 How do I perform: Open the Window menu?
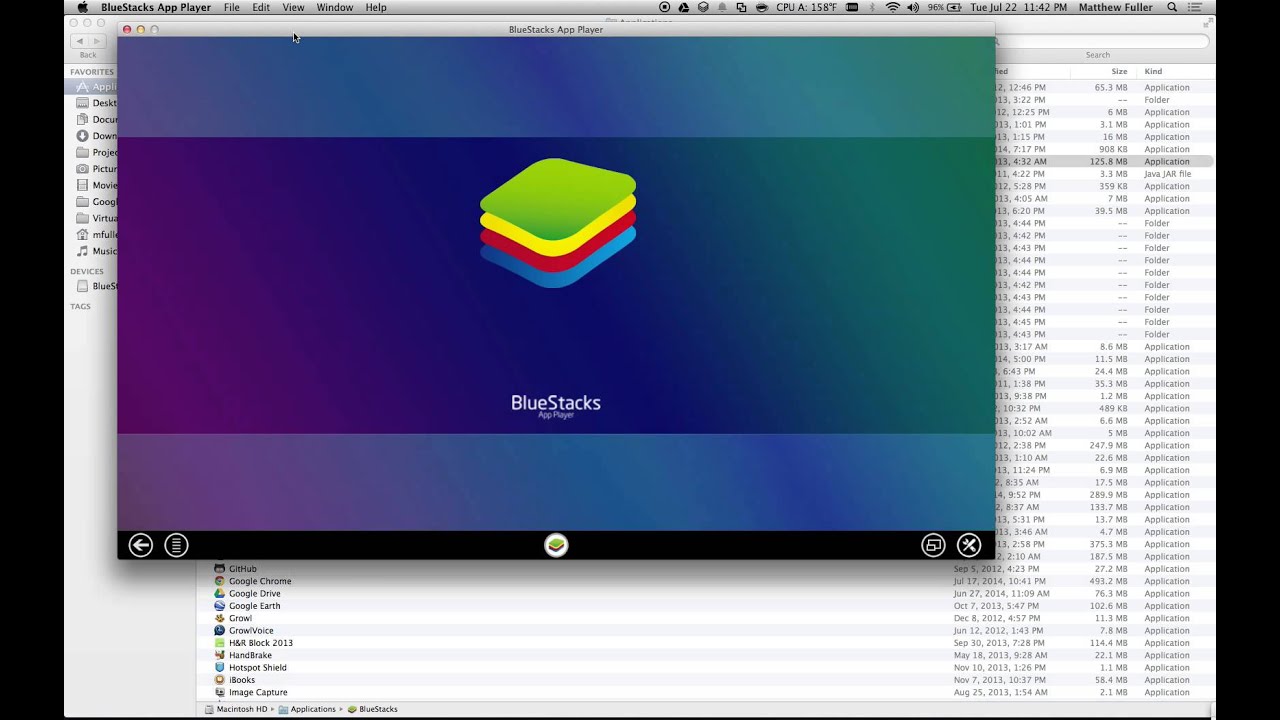[x=335, y=7]
